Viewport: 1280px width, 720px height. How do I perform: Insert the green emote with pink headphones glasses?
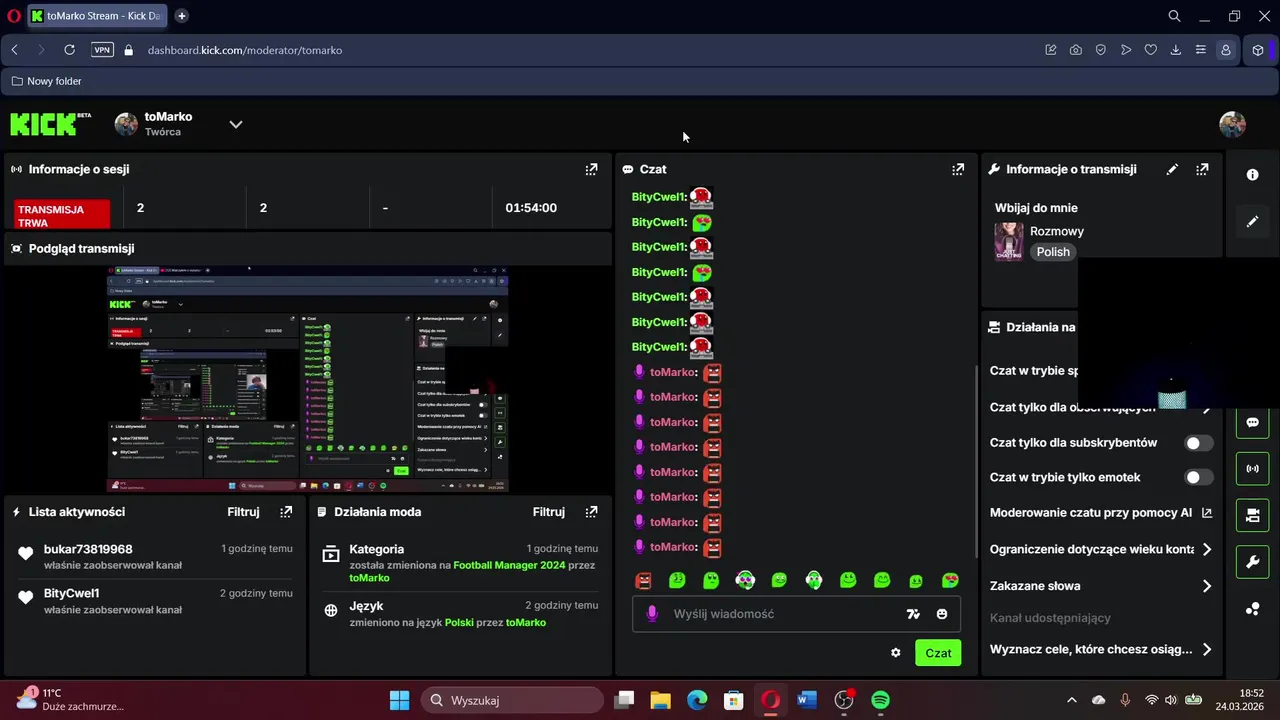click(x=745, y=580)
